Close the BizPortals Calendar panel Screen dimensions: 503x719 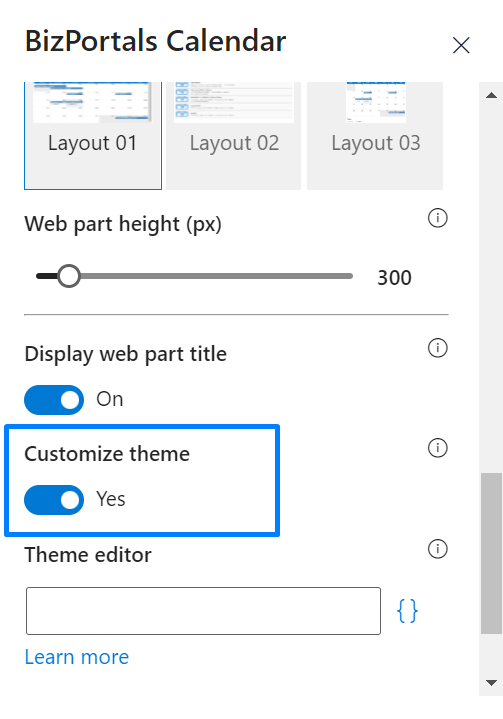pyautogui.click(x=461, y=45)
